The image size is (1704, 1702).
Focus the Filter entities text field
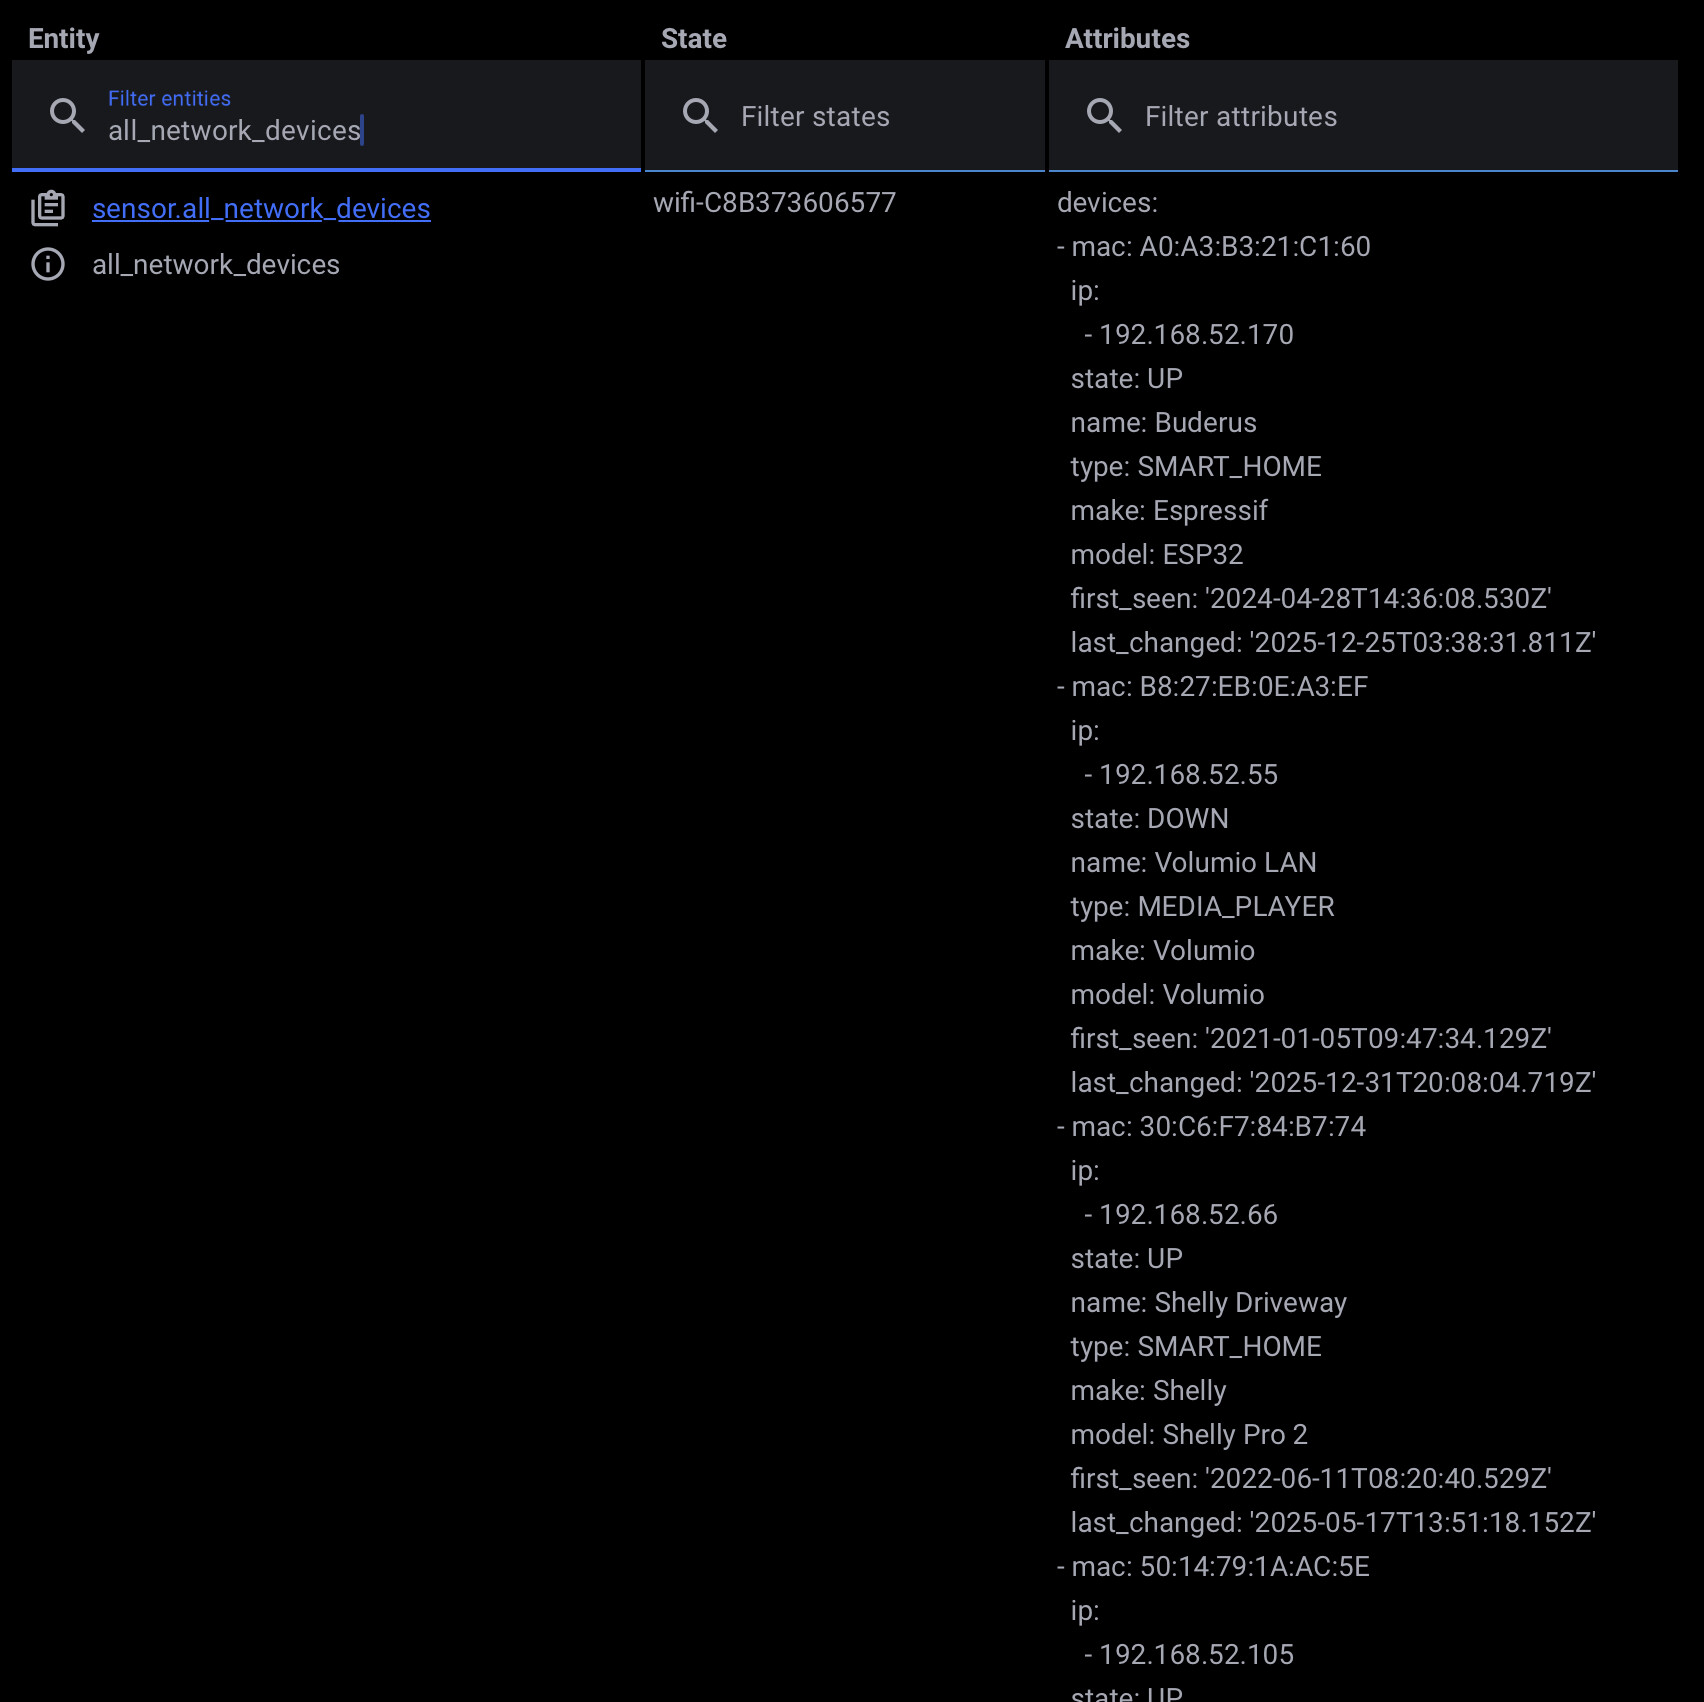pos(360,130)
